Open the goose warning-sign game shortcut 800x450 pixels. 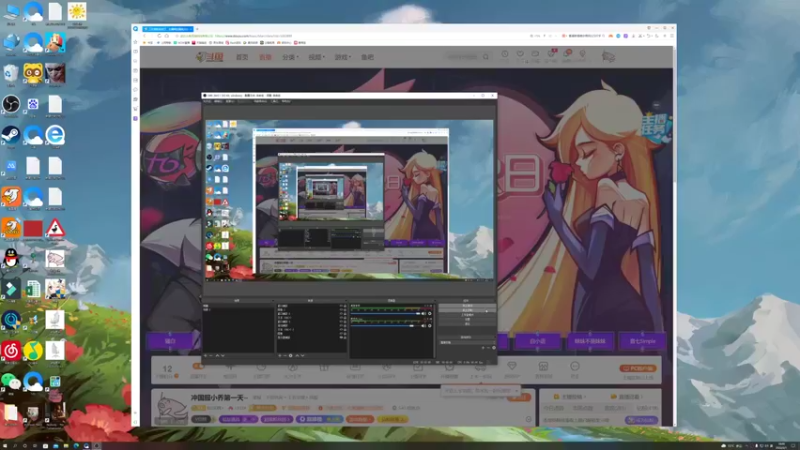[55, 228]
